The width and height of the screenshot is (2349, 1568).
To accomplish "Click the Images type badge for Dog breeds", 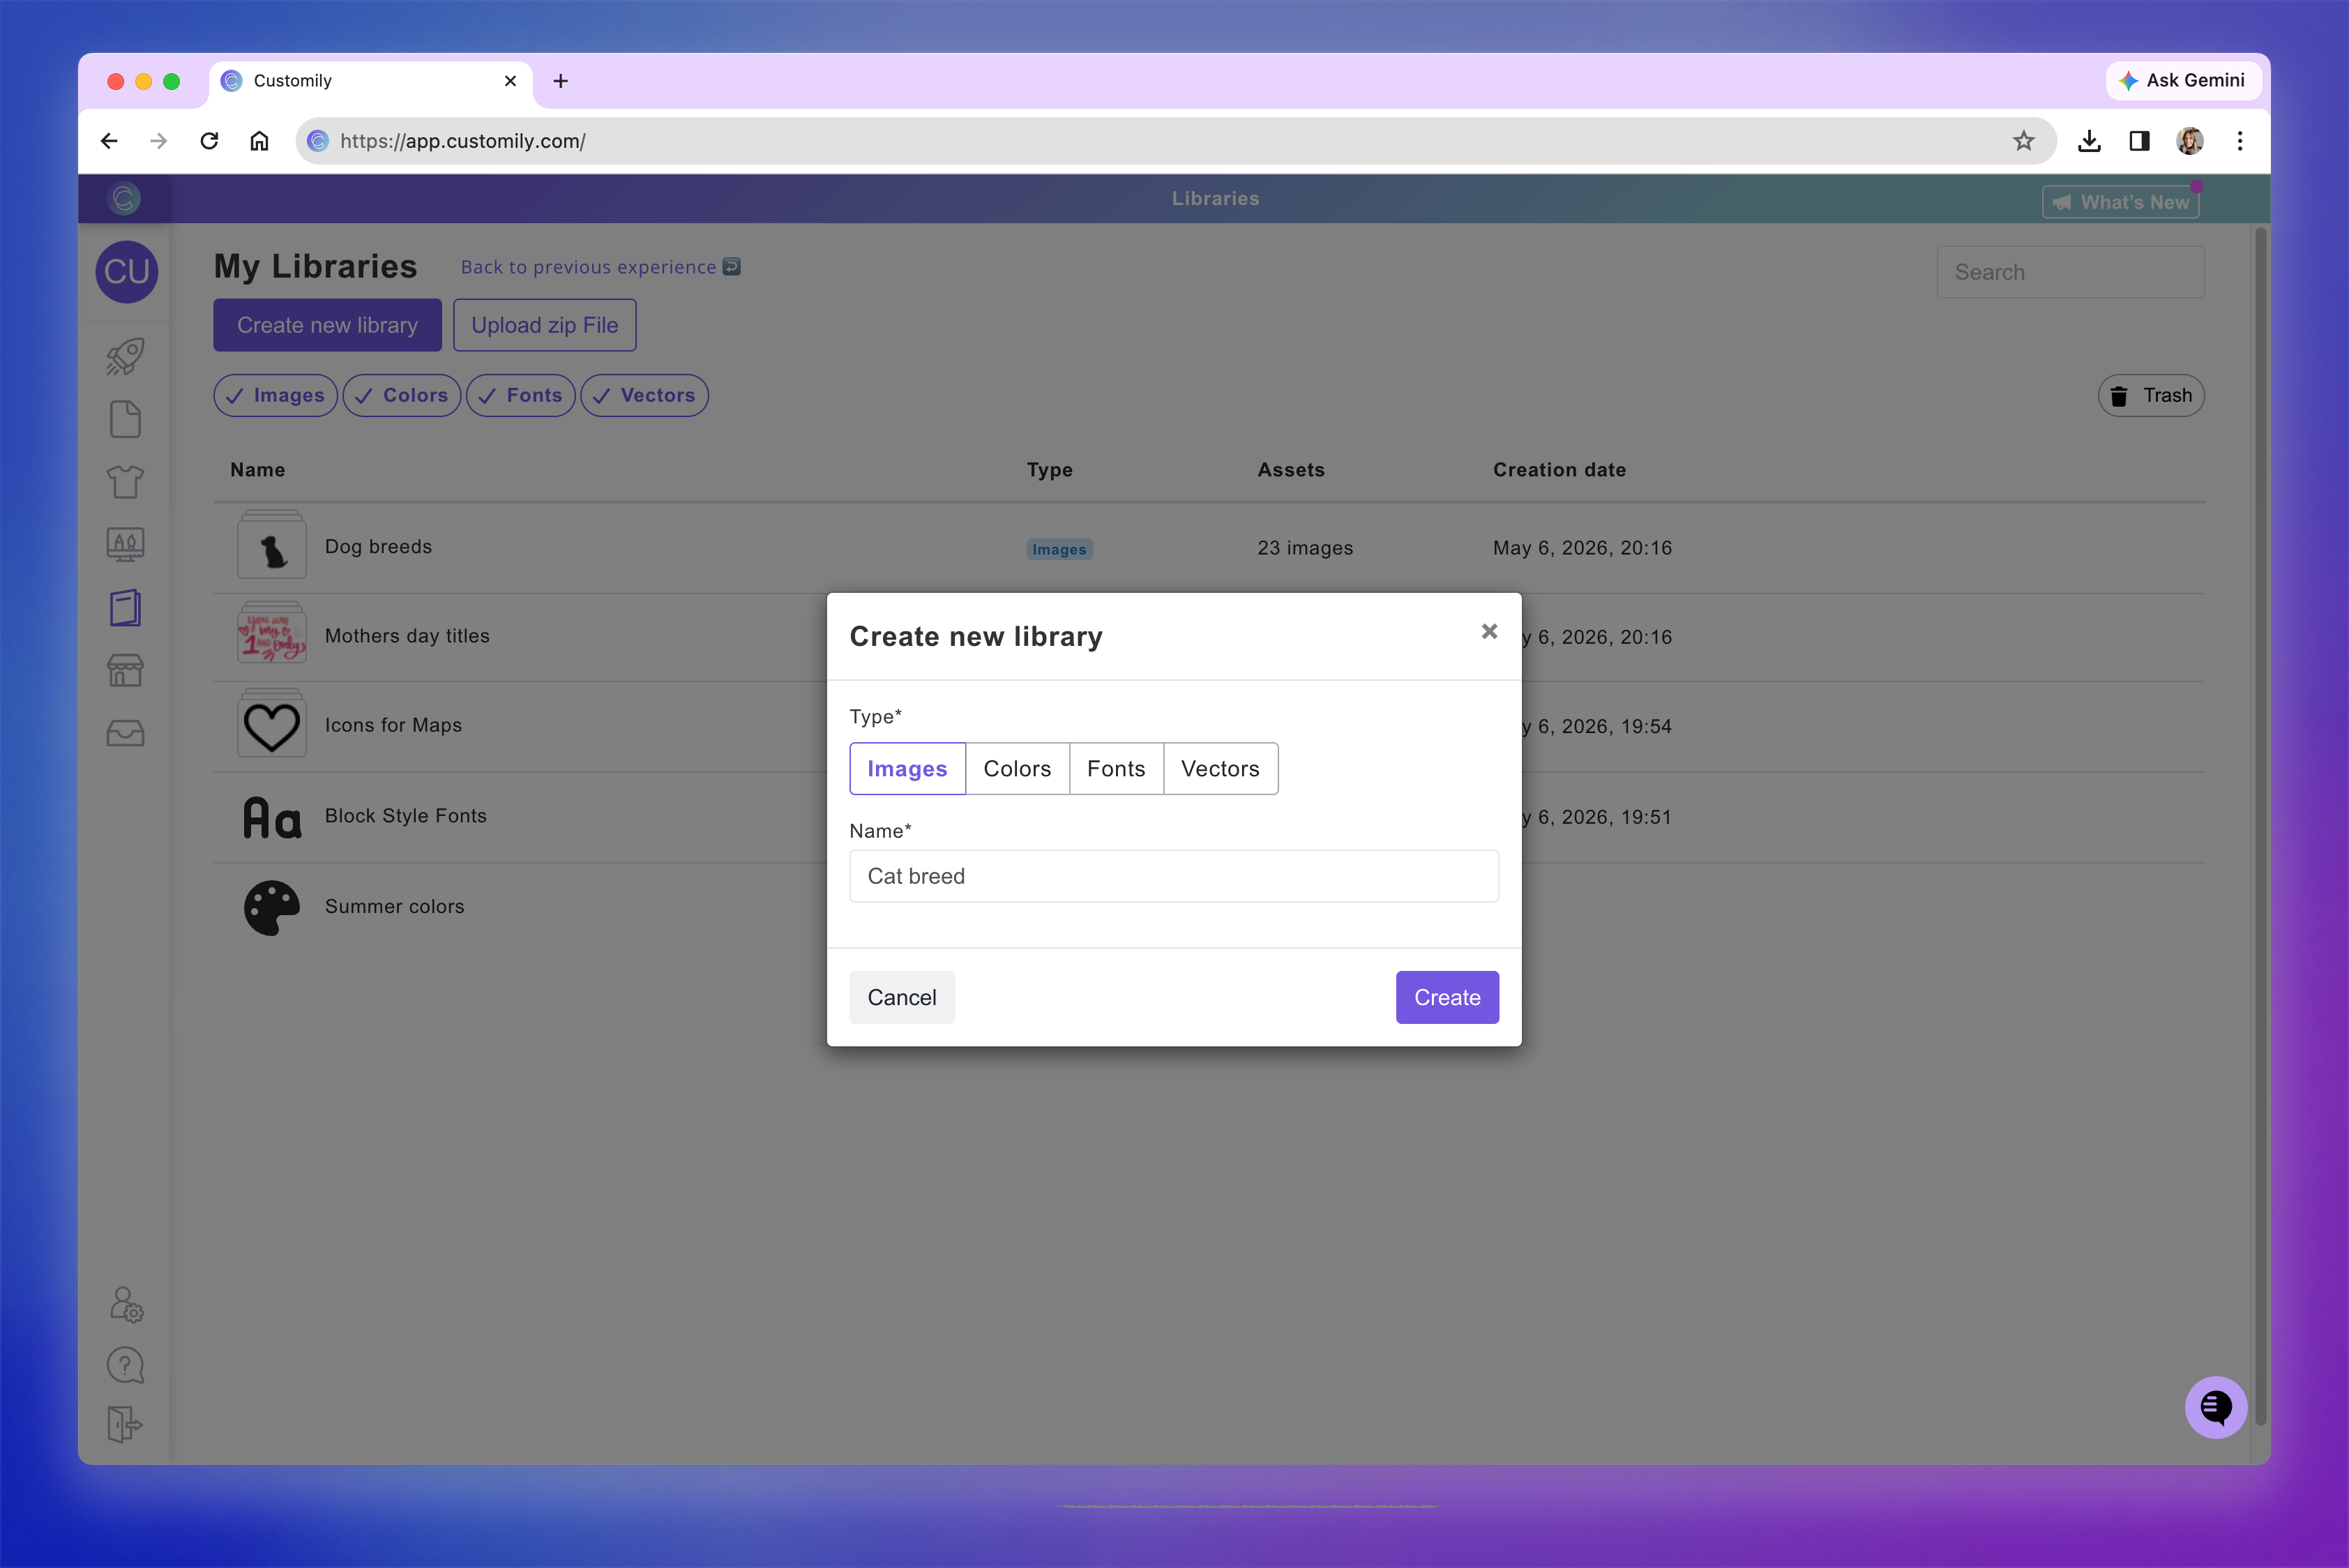I will click(x=1059, y=549).
